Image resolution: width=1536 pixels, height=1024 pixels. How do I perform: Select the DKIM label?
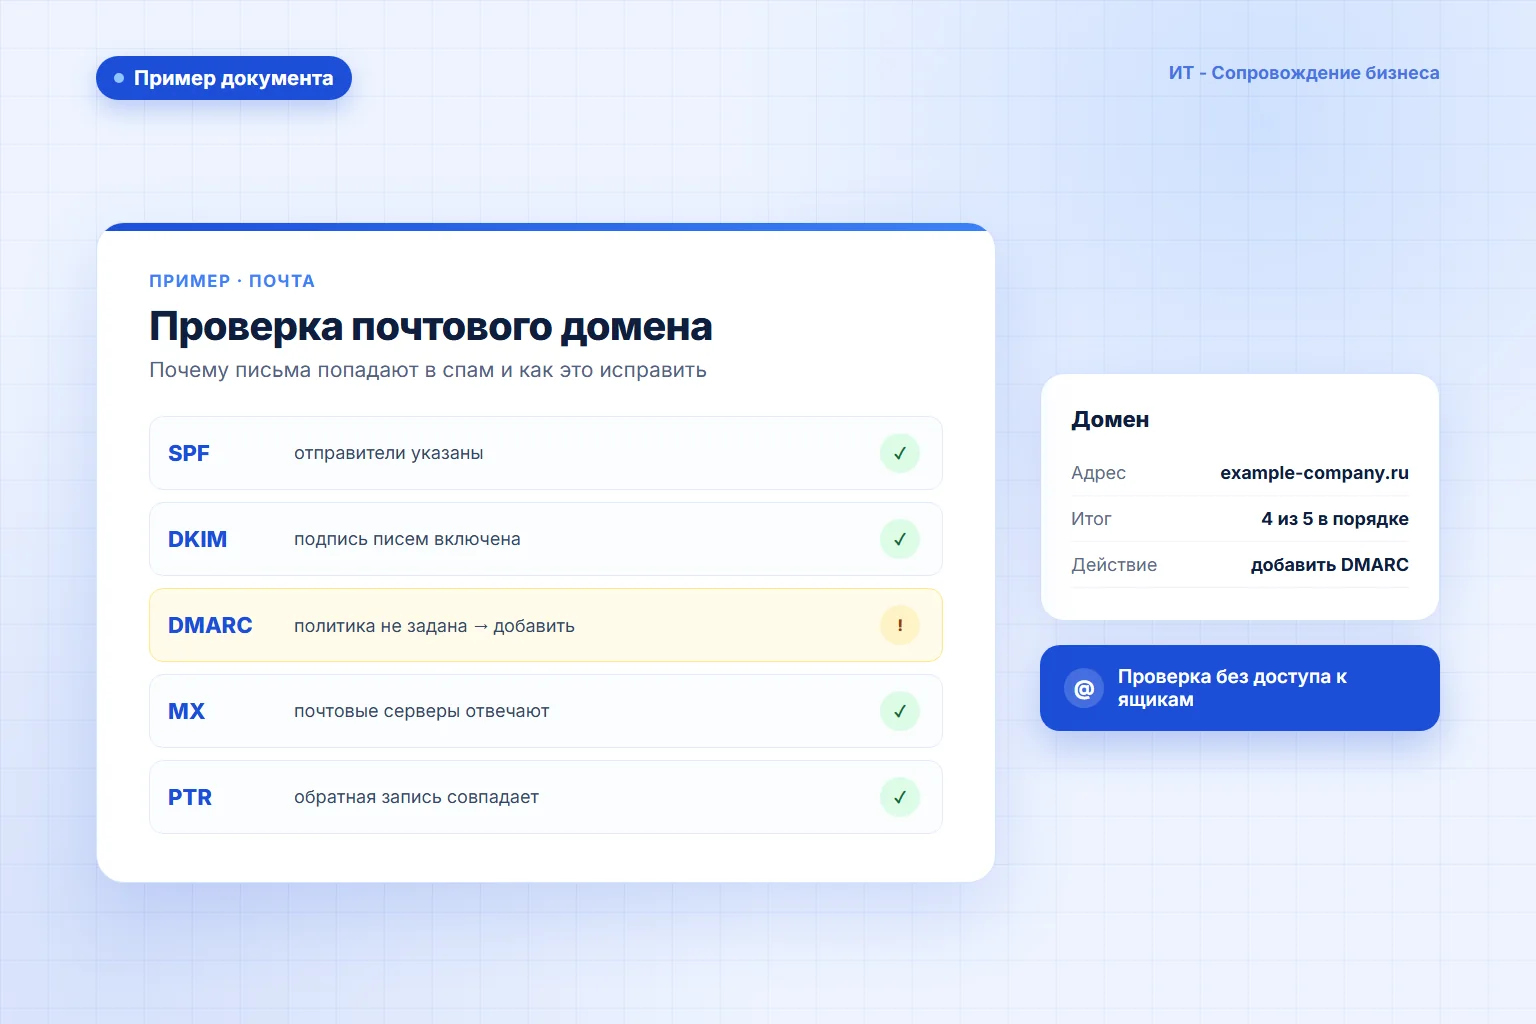tap(197, 539)
